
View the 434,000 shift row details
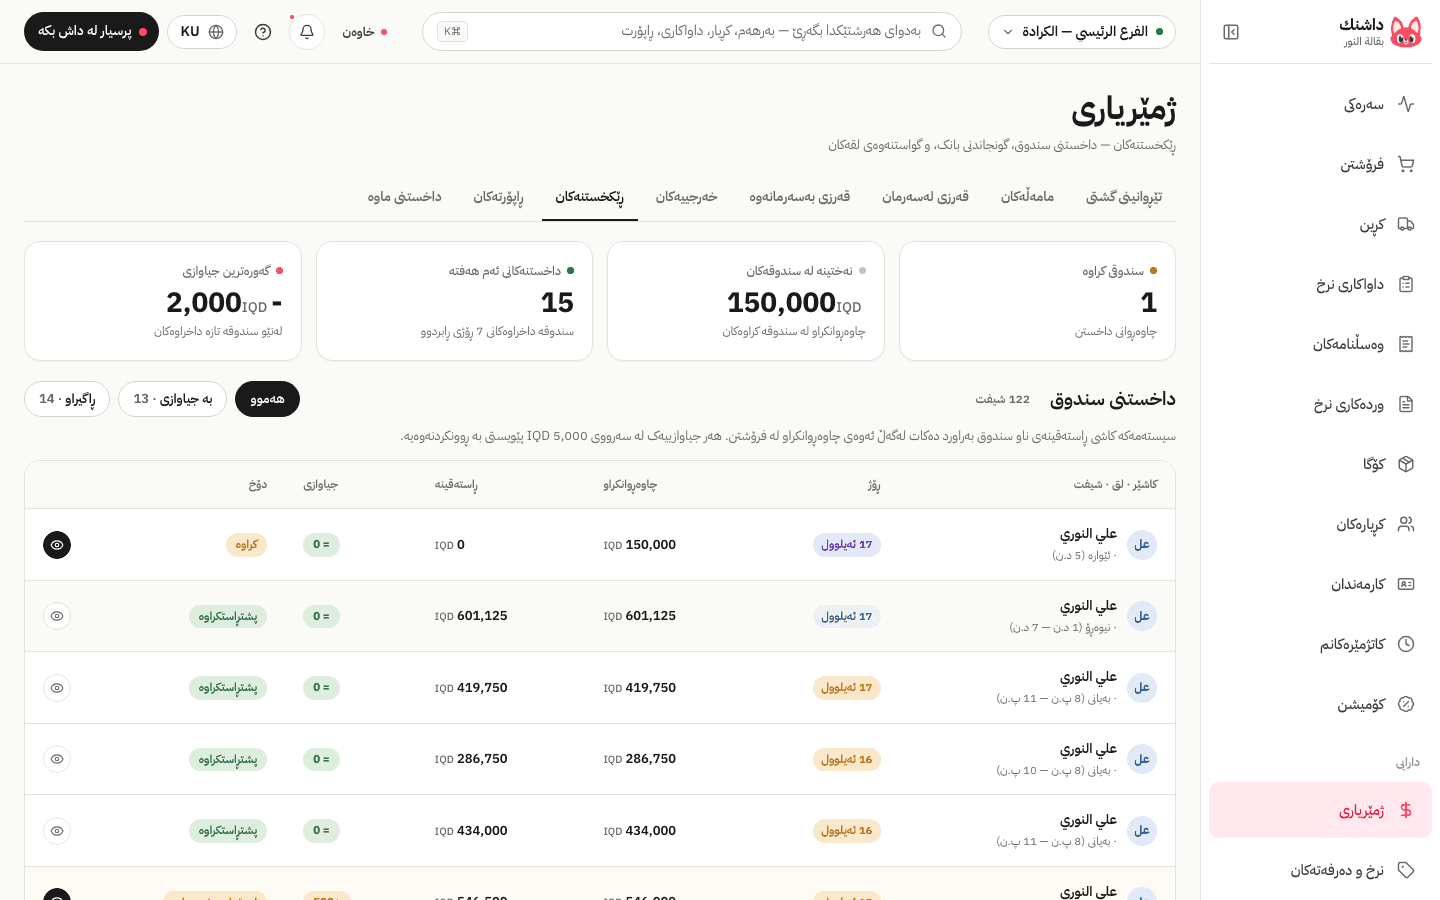pyautogui.click(x=57, y=831)
